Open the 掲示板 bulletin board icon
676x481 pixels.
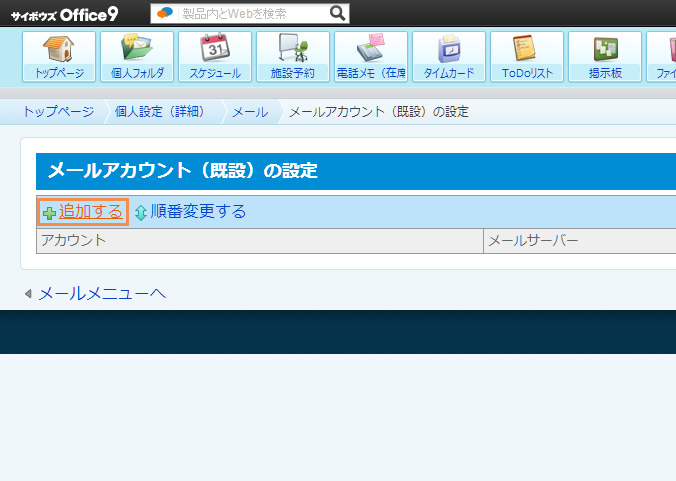[605, 56]
